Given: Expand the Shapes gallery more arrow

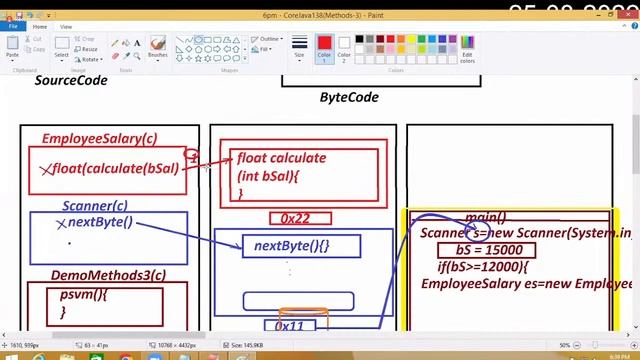Looking at the screenshot, I should coord(245,59).
